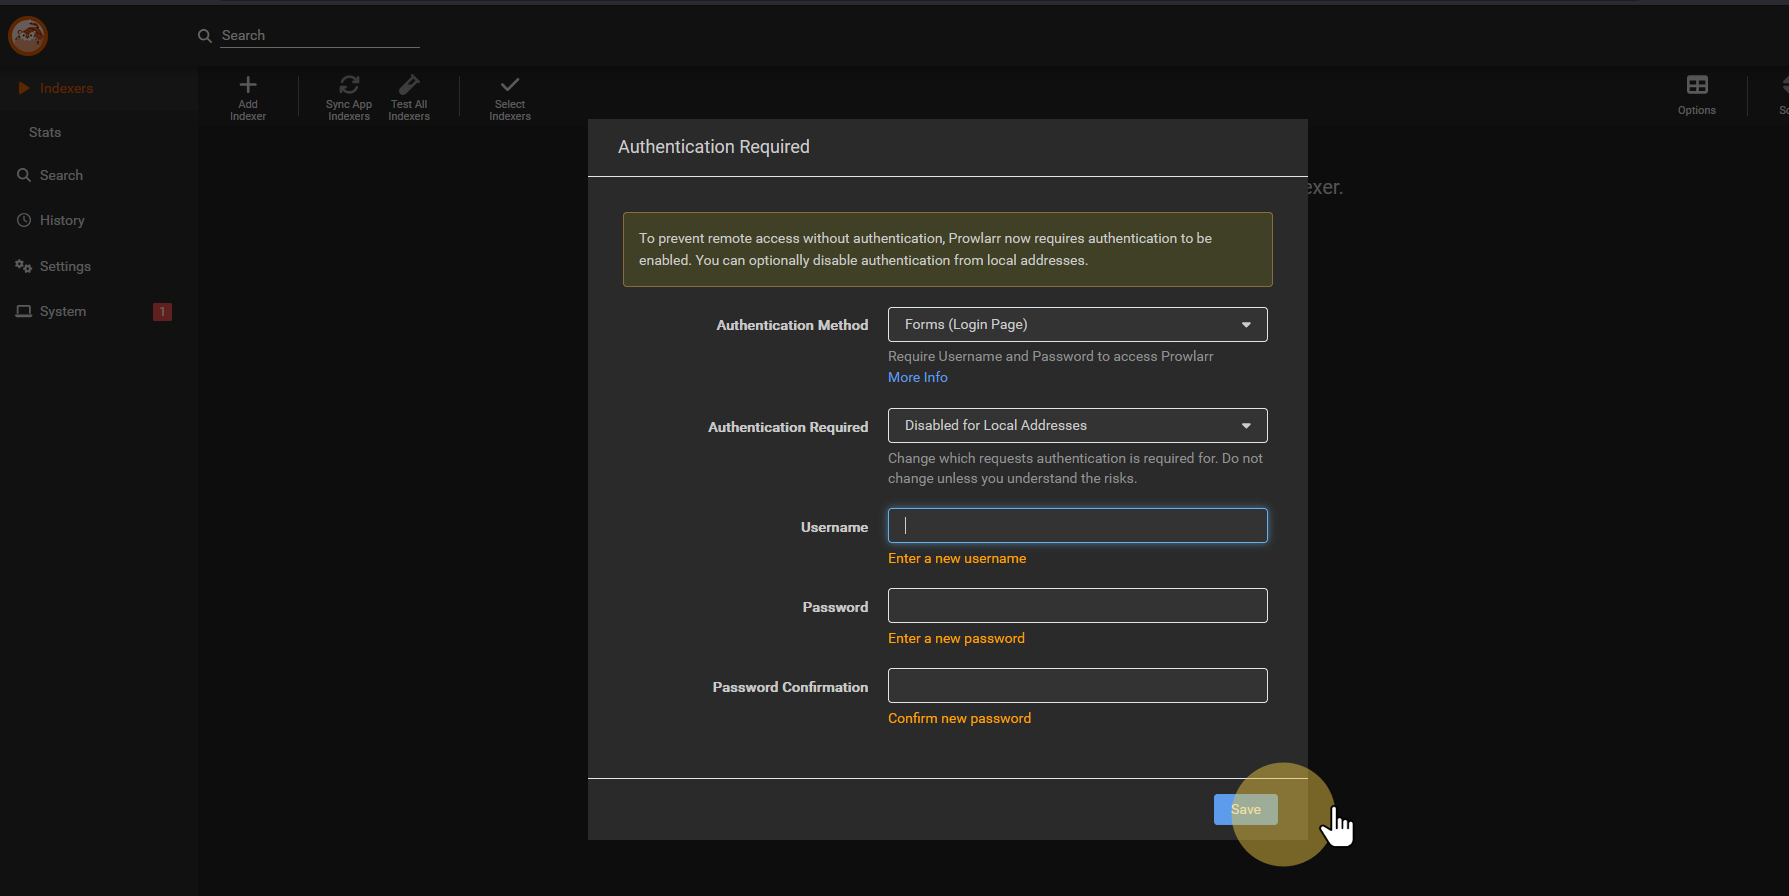Click the Indexers play arrow icon
The width and height of the screenshot is (1789, 896).
[x=24, y=88]
